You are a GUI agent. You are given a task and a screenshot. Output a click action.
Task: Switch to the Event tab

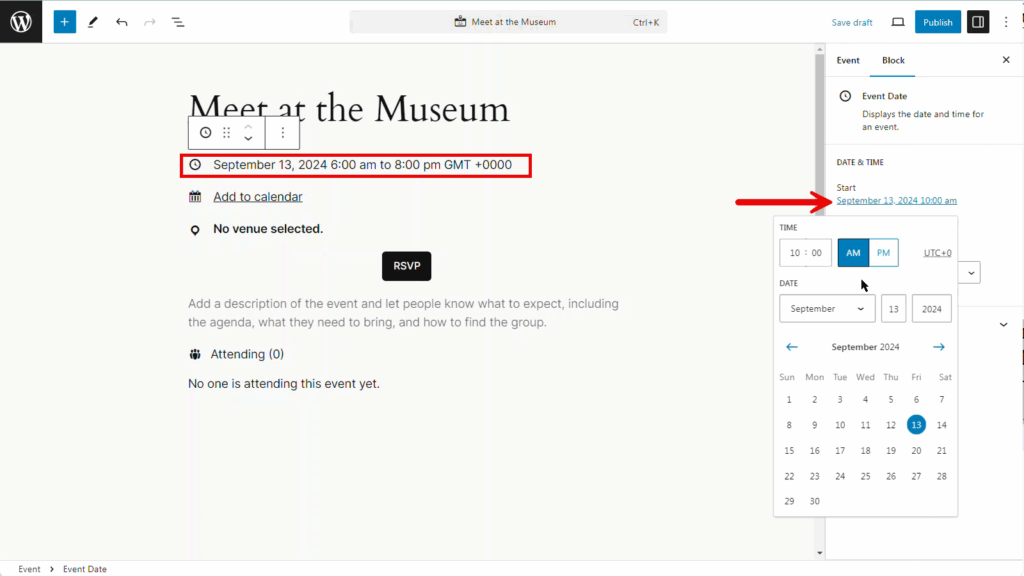[x=848, y=60]
